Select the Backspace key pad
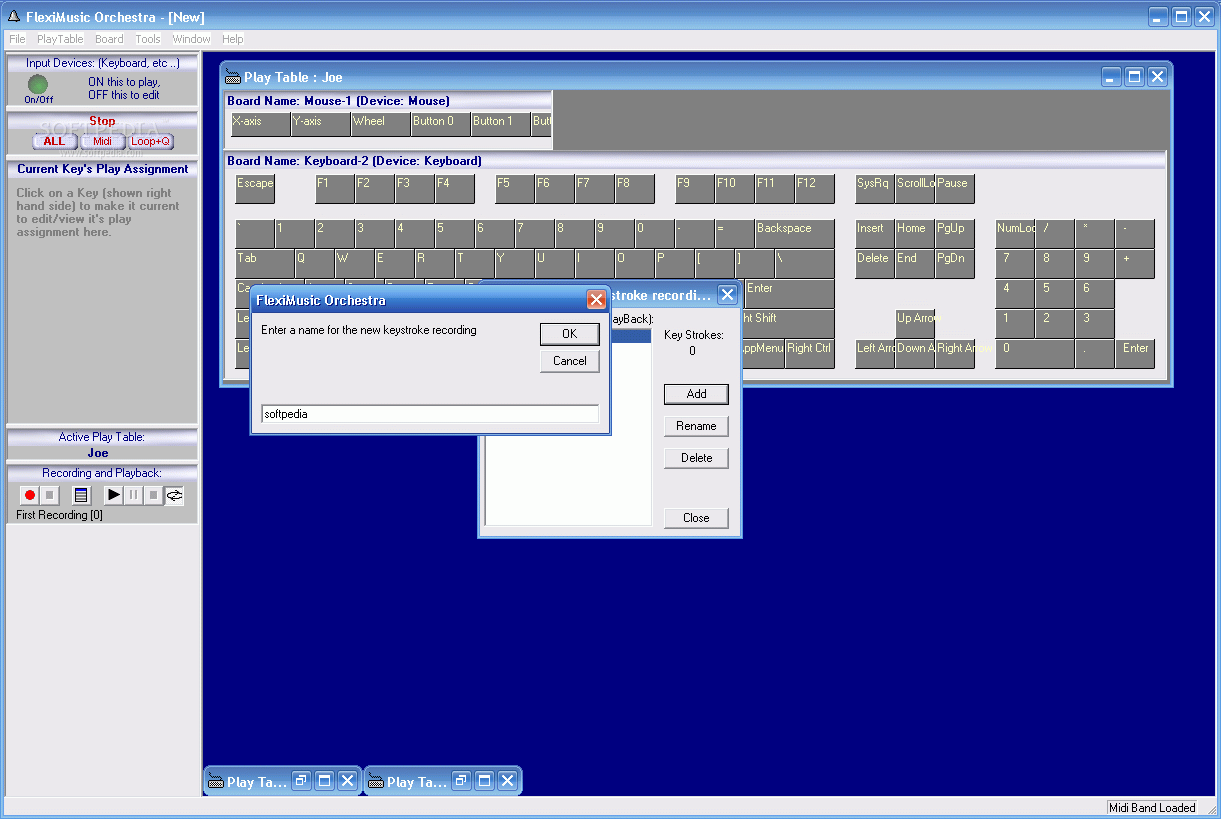Viewport: 1221px width, 819px height. coord(795,234)
